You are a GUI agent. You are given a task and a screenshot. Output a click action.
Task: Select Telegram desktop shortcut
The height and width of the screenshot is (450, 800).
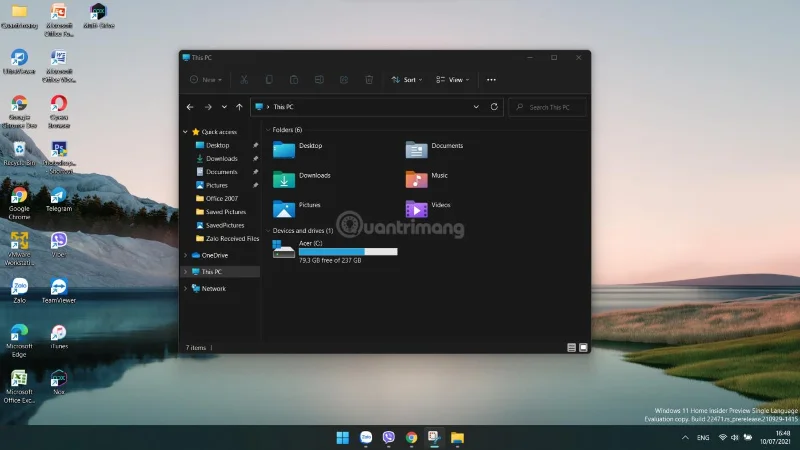(x=59, y=200)
